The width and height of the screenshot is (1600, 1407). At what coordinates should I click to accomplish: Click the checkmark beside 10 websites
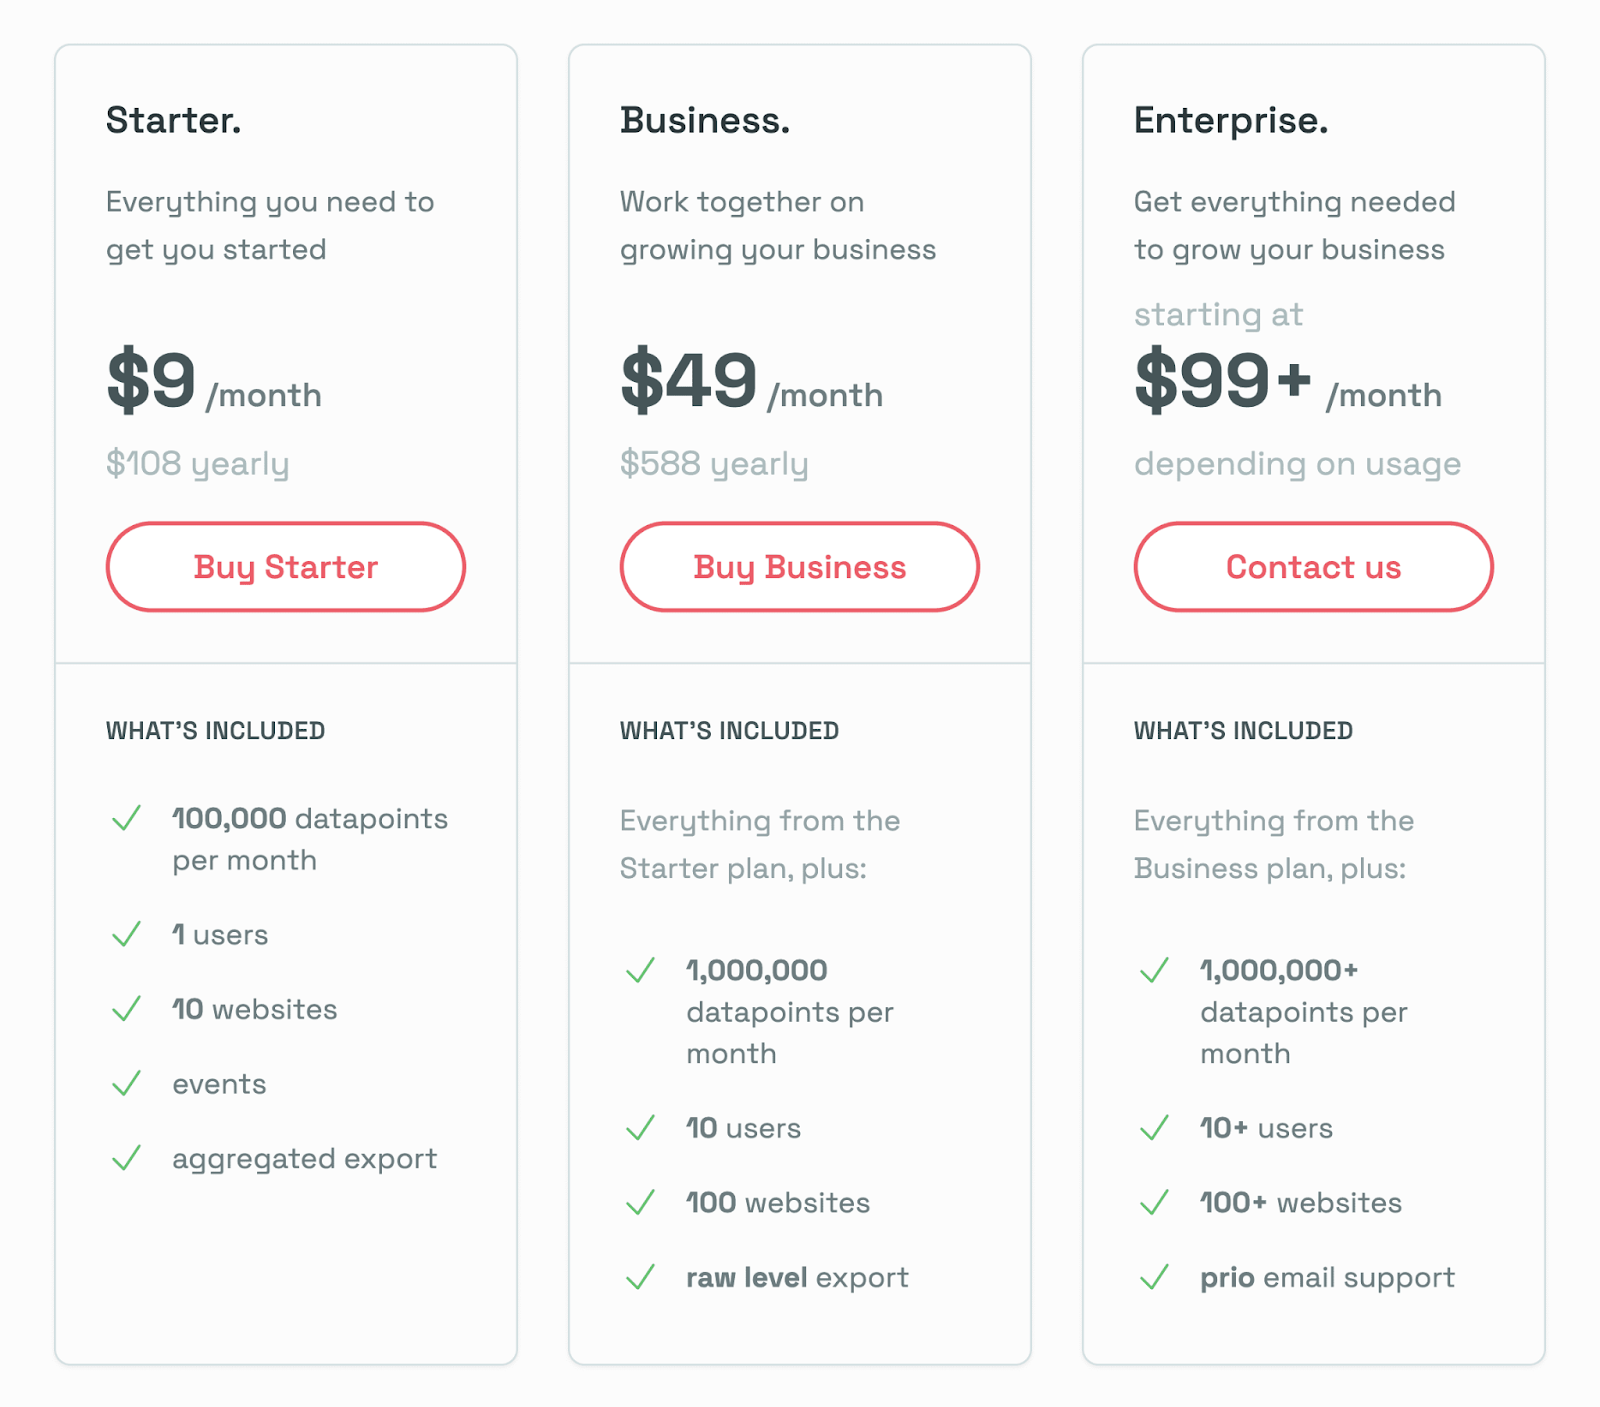click(x=127, y=1009)
